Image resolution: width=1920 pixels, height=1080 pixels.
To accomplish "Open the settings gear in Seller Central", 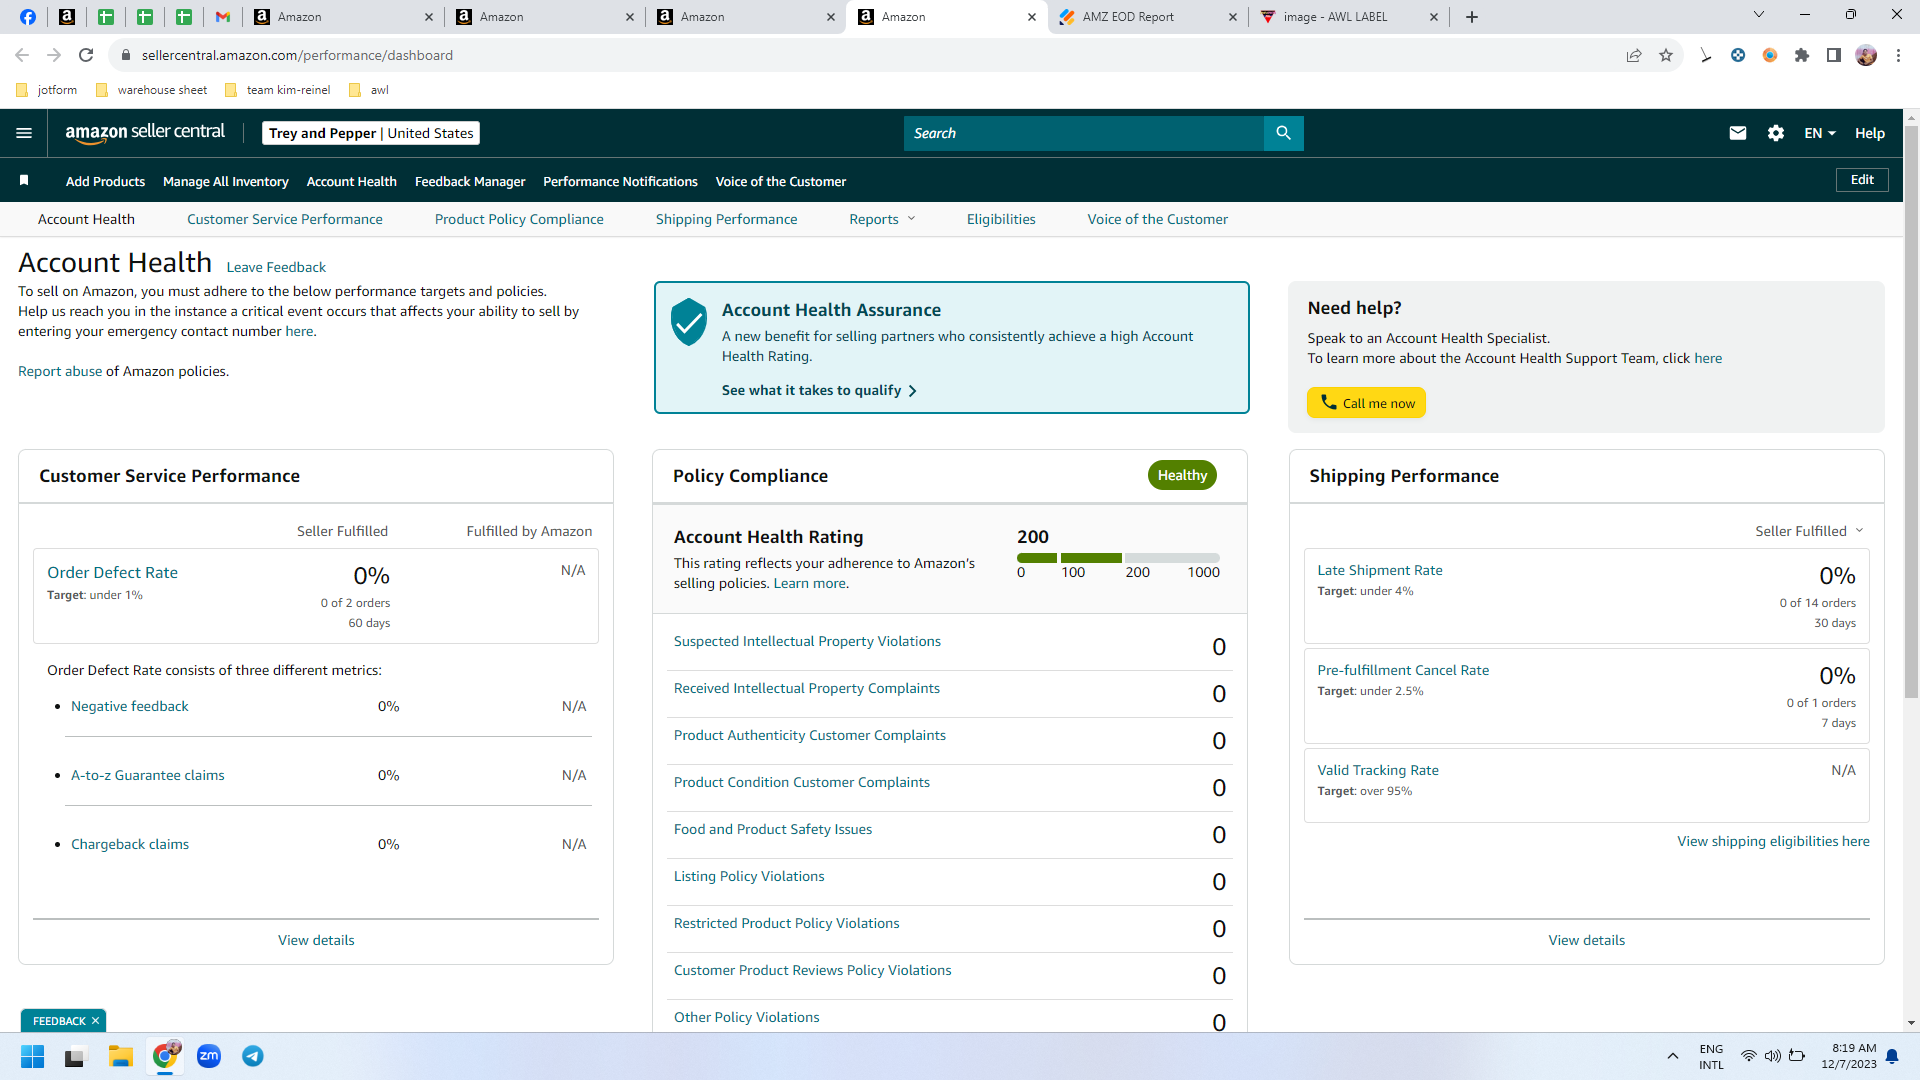I will click(1776, 133).
